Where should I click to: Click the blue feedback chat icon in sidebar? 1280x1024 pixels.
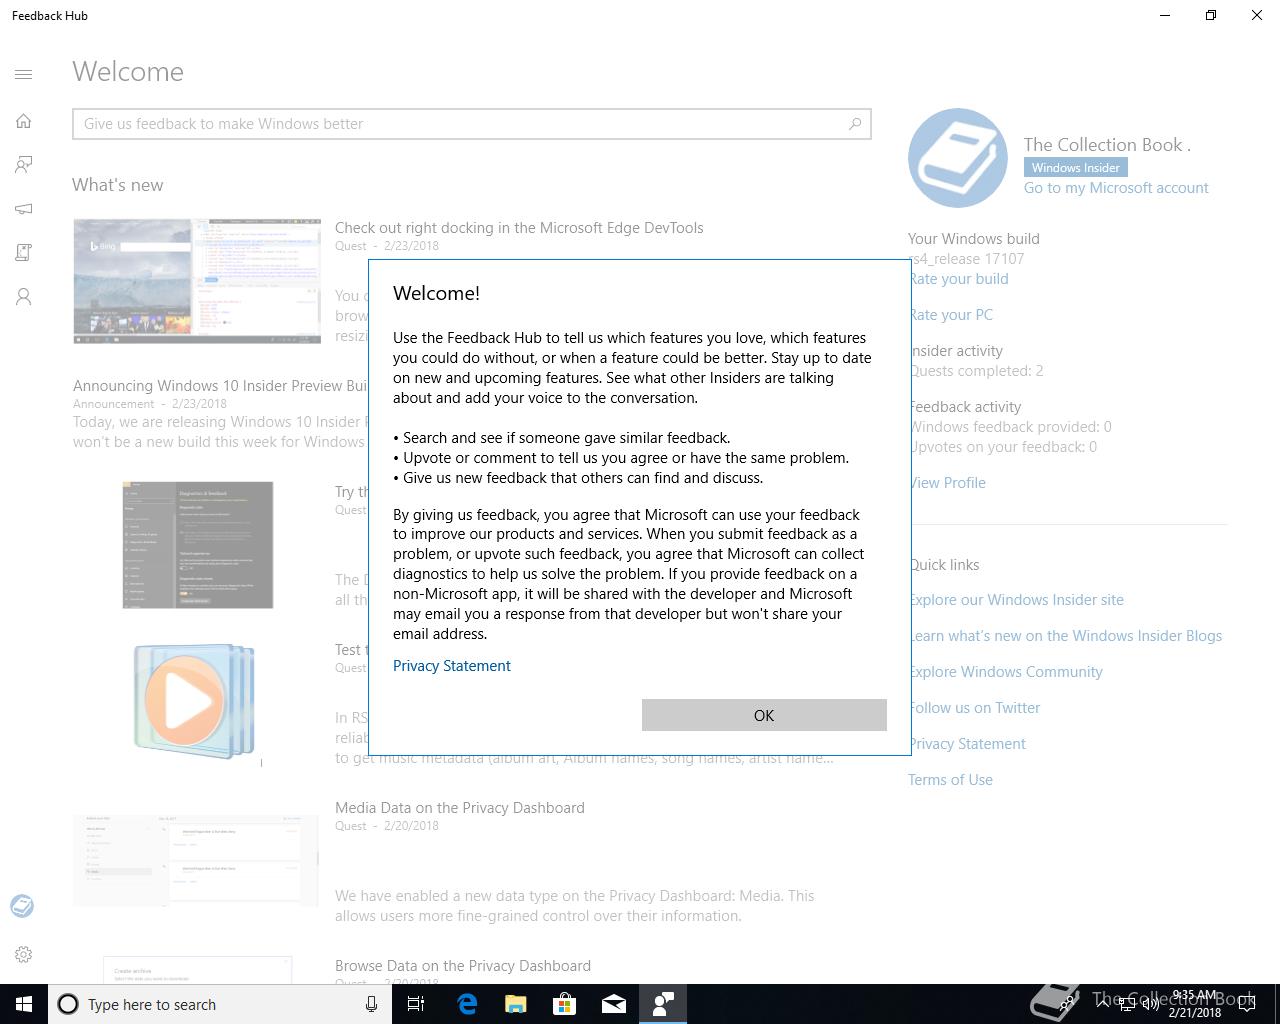[x=22, y=906]
